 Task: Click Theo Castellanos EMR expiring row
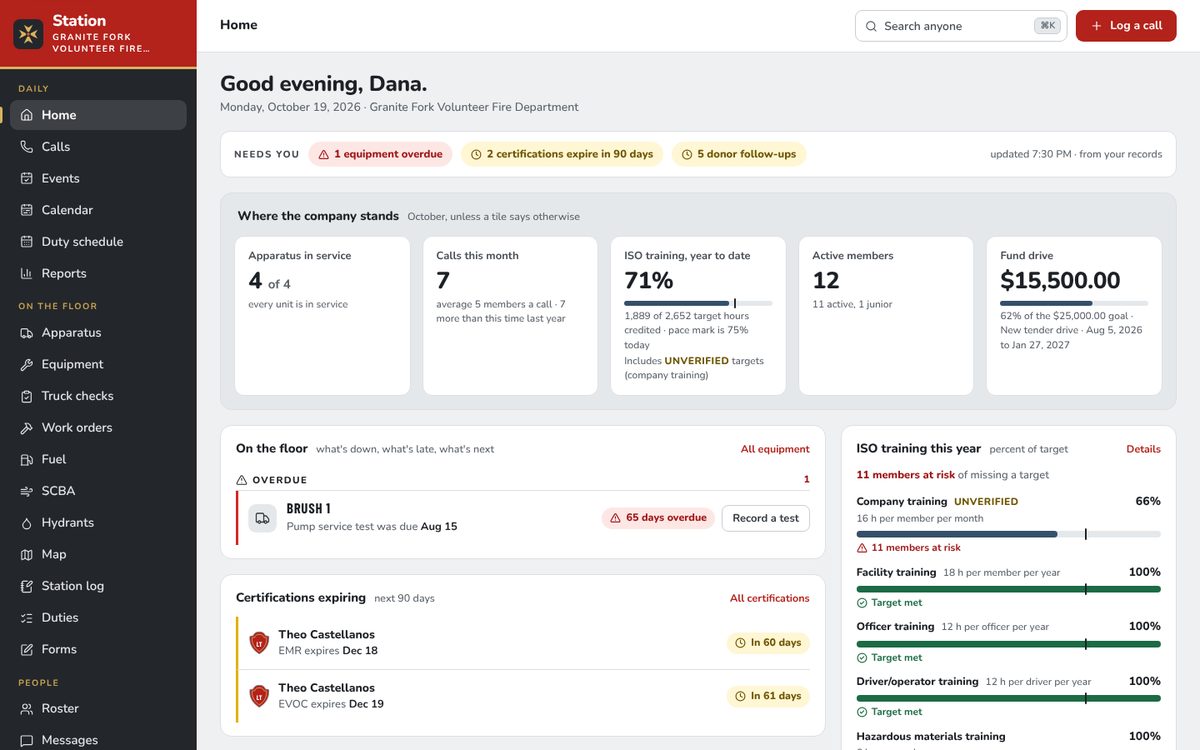click(523, 643)
